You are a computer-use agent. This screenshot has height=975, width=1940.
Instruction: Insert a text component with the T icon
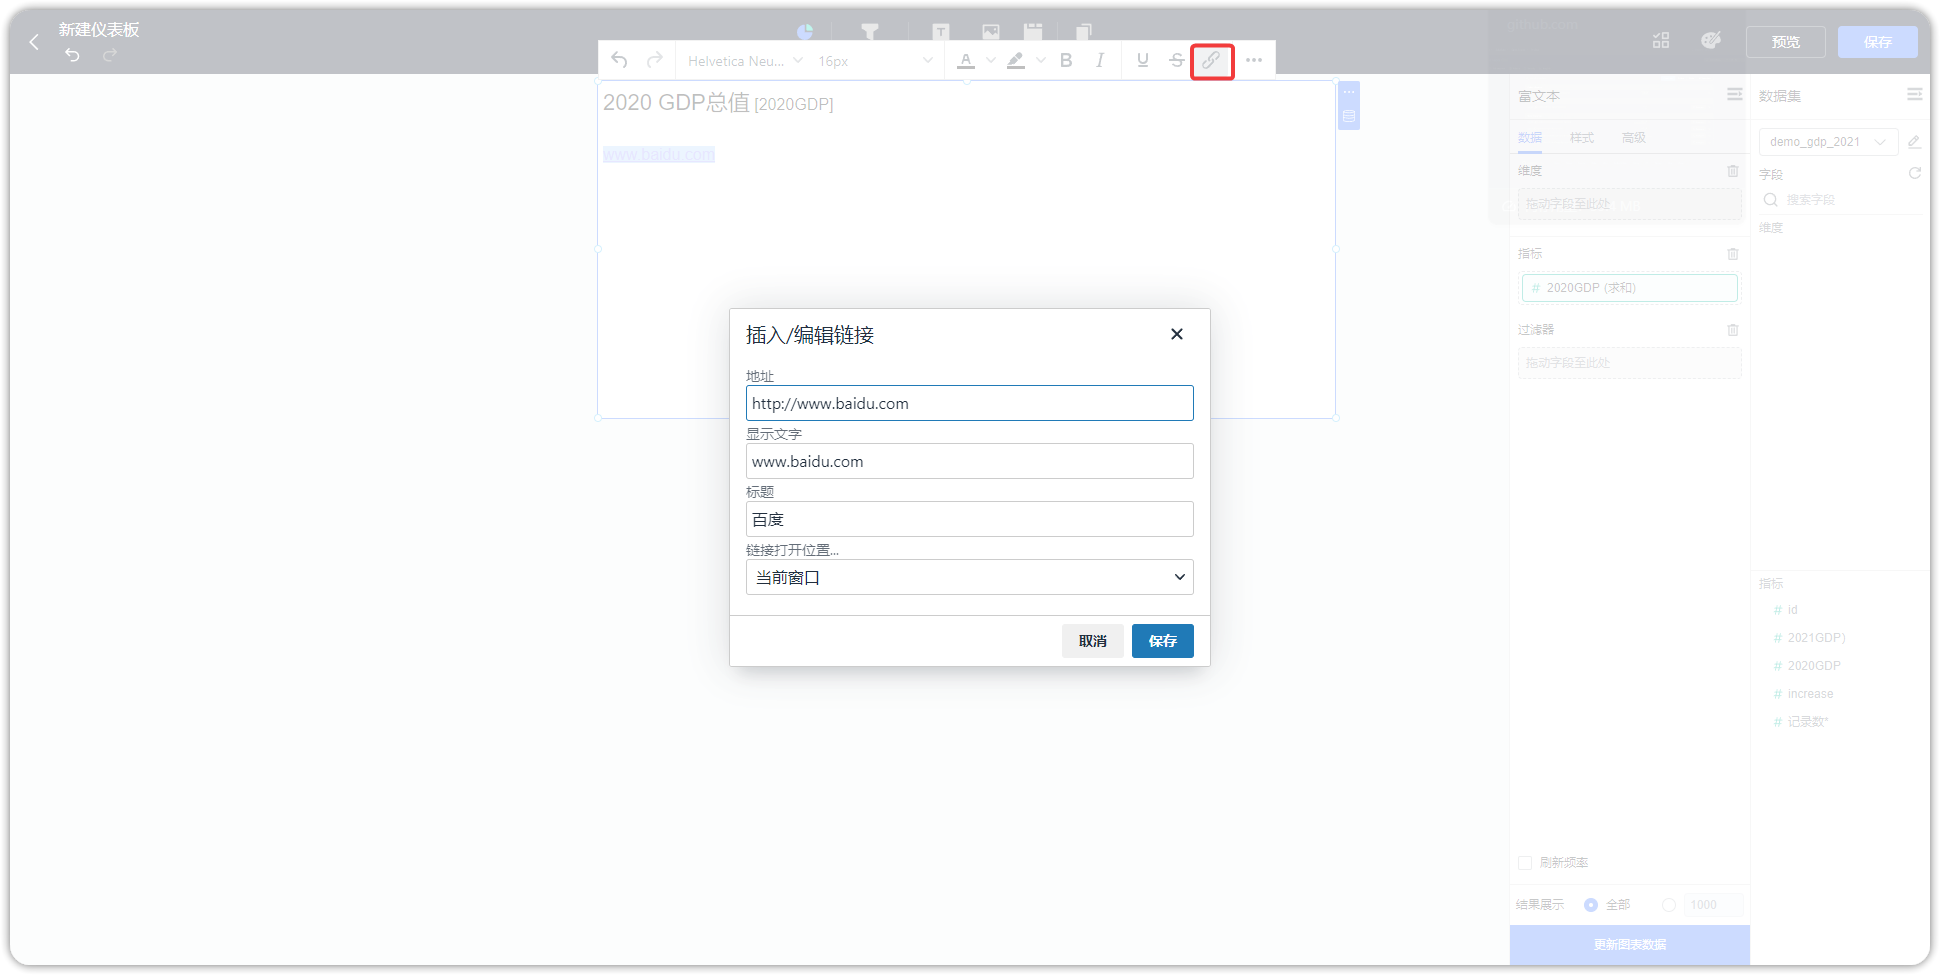point(940,32)
